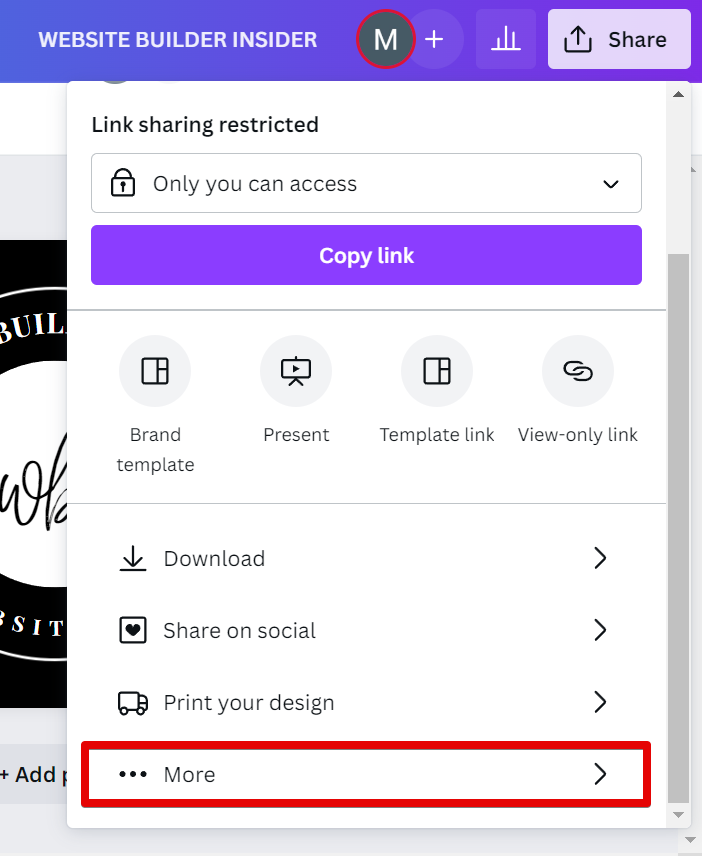Click the Present icon
Image resolution: width=702 pixels, height=856 pixels.
(x=296, y=372)
